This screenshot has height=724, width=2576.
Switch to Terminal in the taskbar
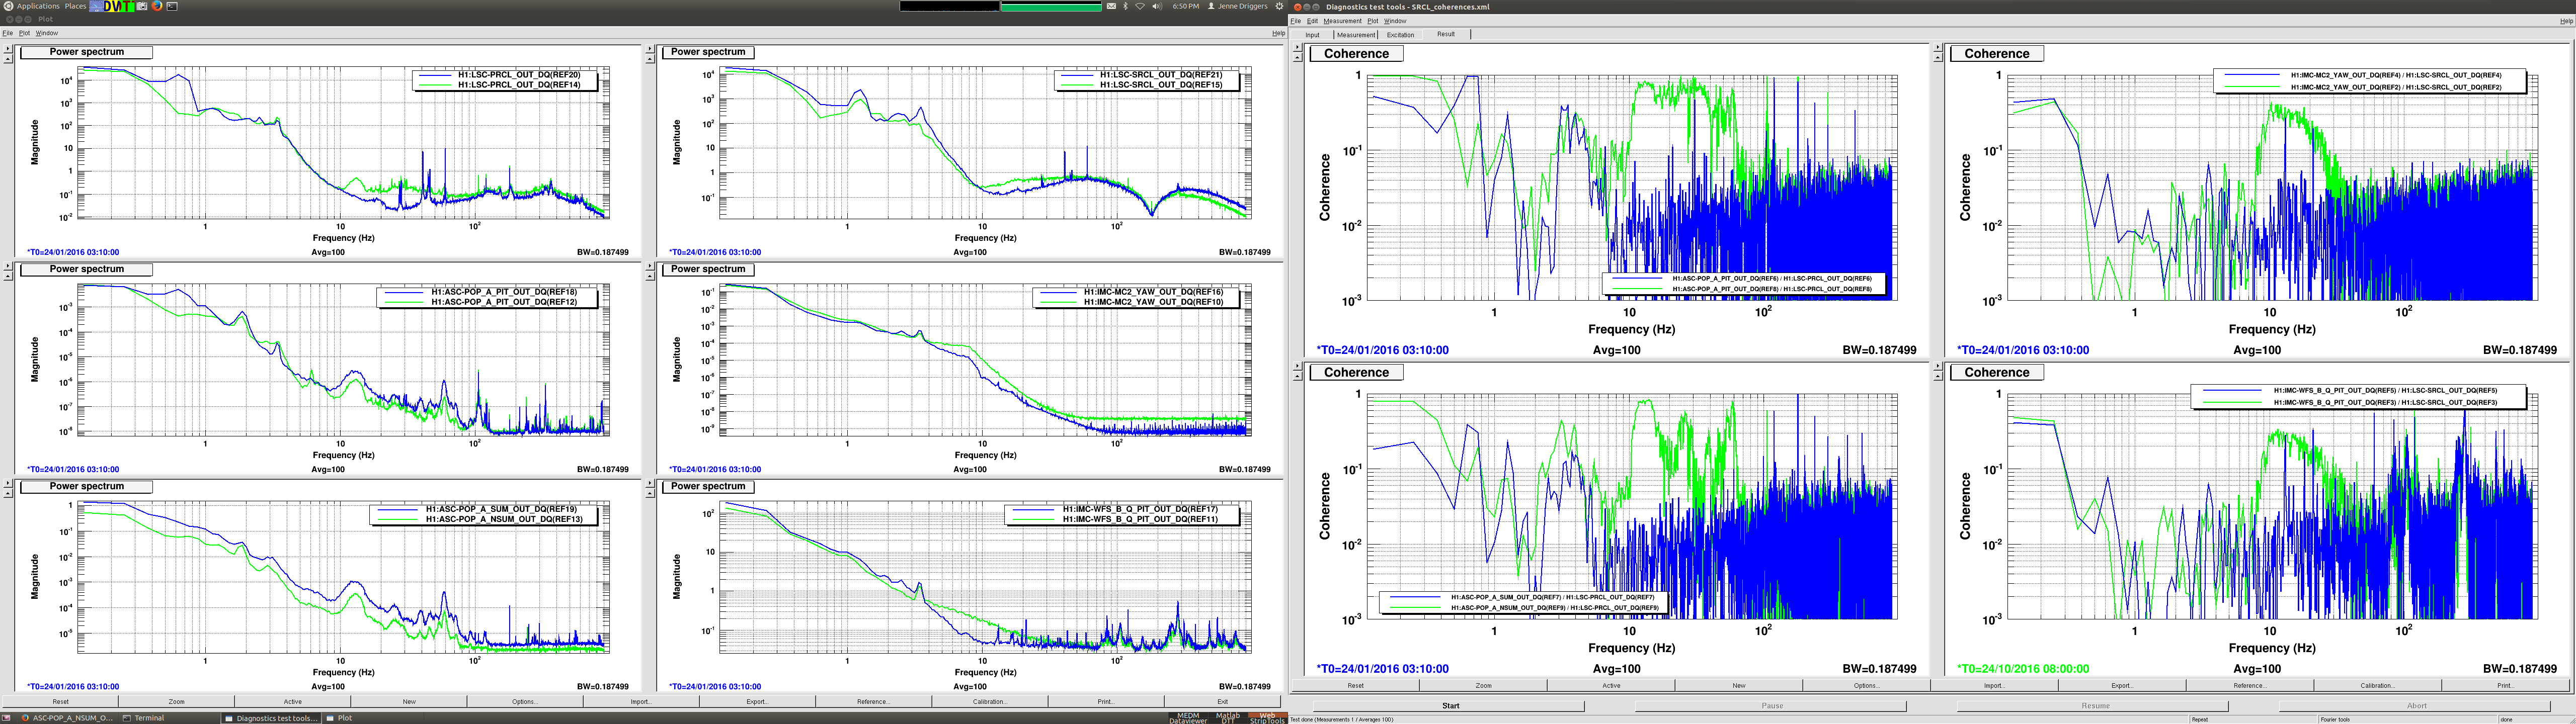tap(168, 718)
